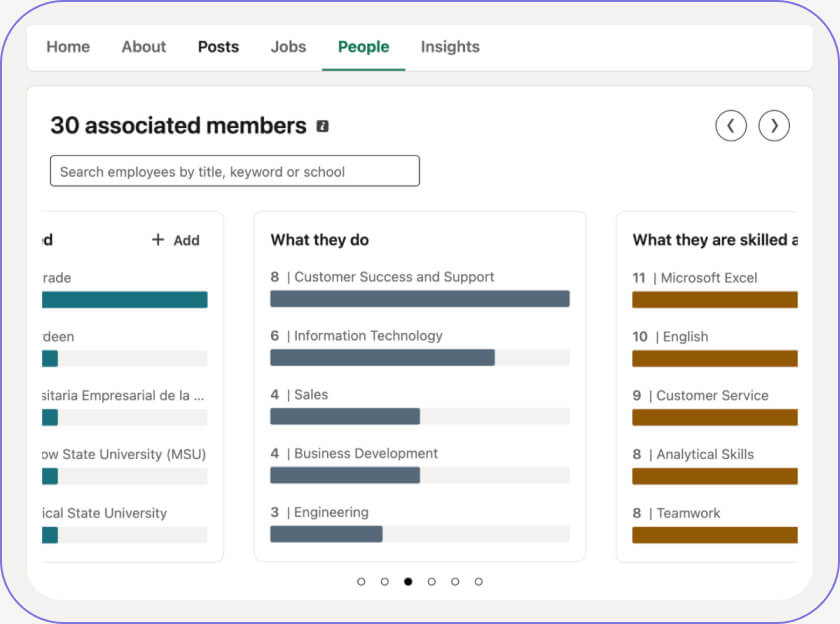Select the third (active) carousel dot
The width and height of the screenshot is (840, 624).
click(x=408, y=582)
